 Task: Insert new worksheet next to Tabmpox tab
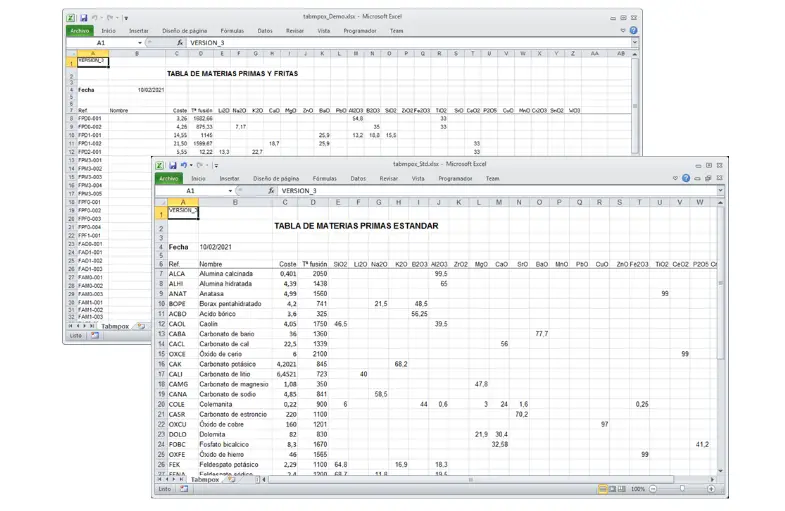231,480
